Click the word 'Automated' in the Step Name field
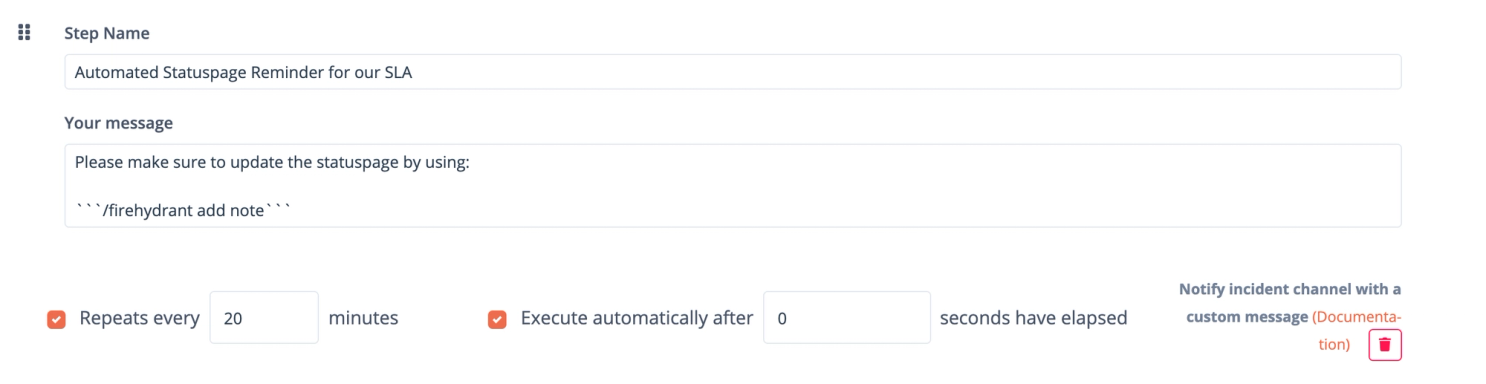 [x=114, y=72]
